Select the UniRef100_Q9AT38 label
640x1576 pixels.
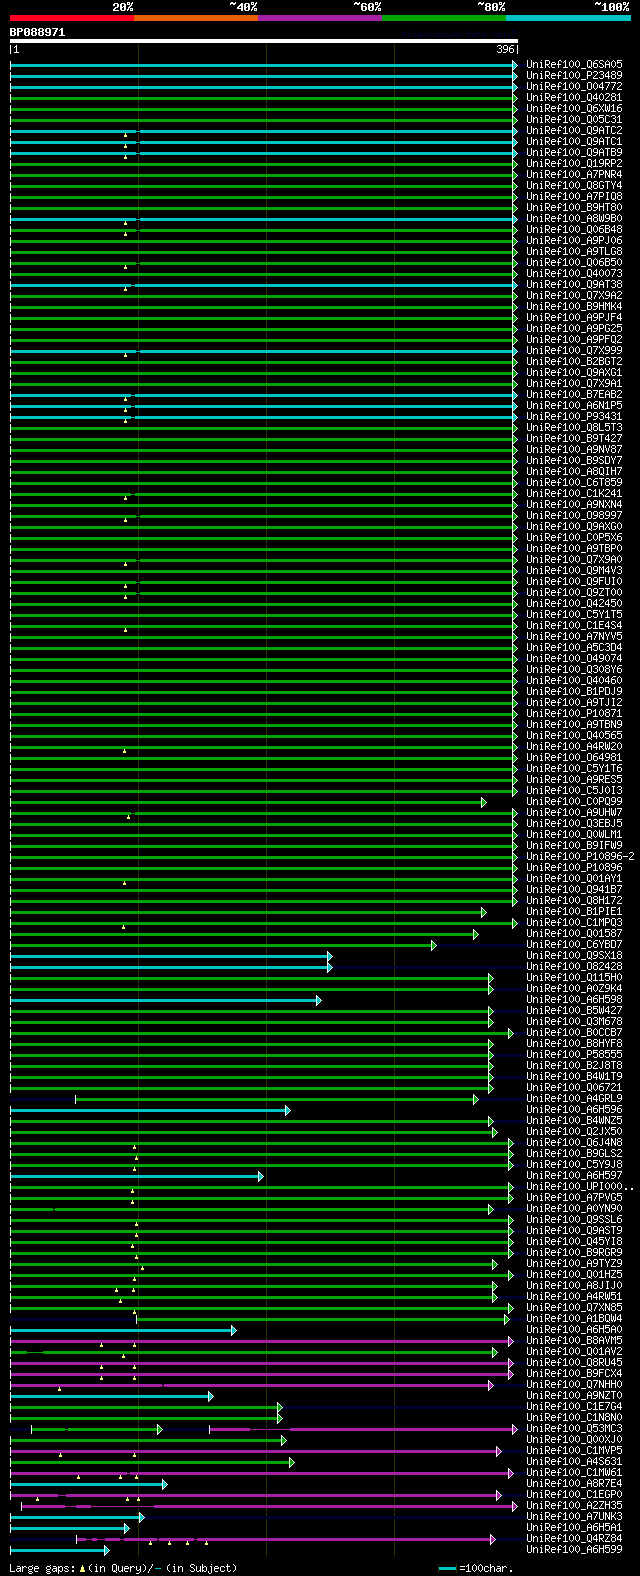[x=574, y=285]
